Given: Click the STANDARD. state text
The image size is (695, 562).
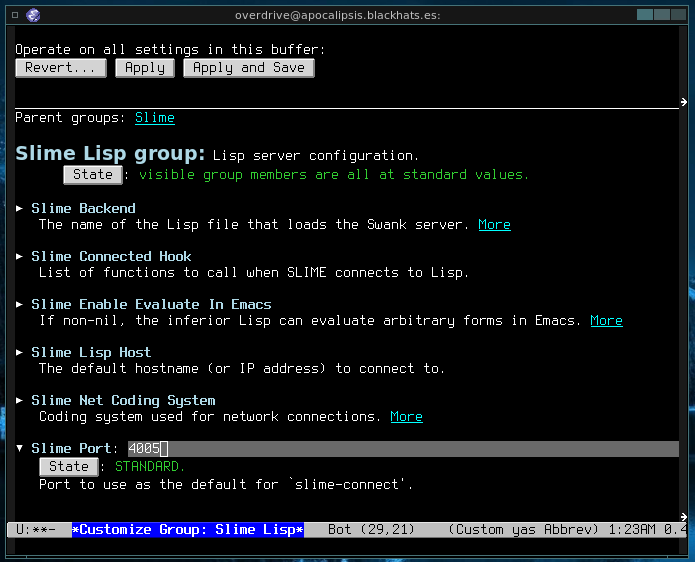Looking at the screenshot, I should 150,467.
